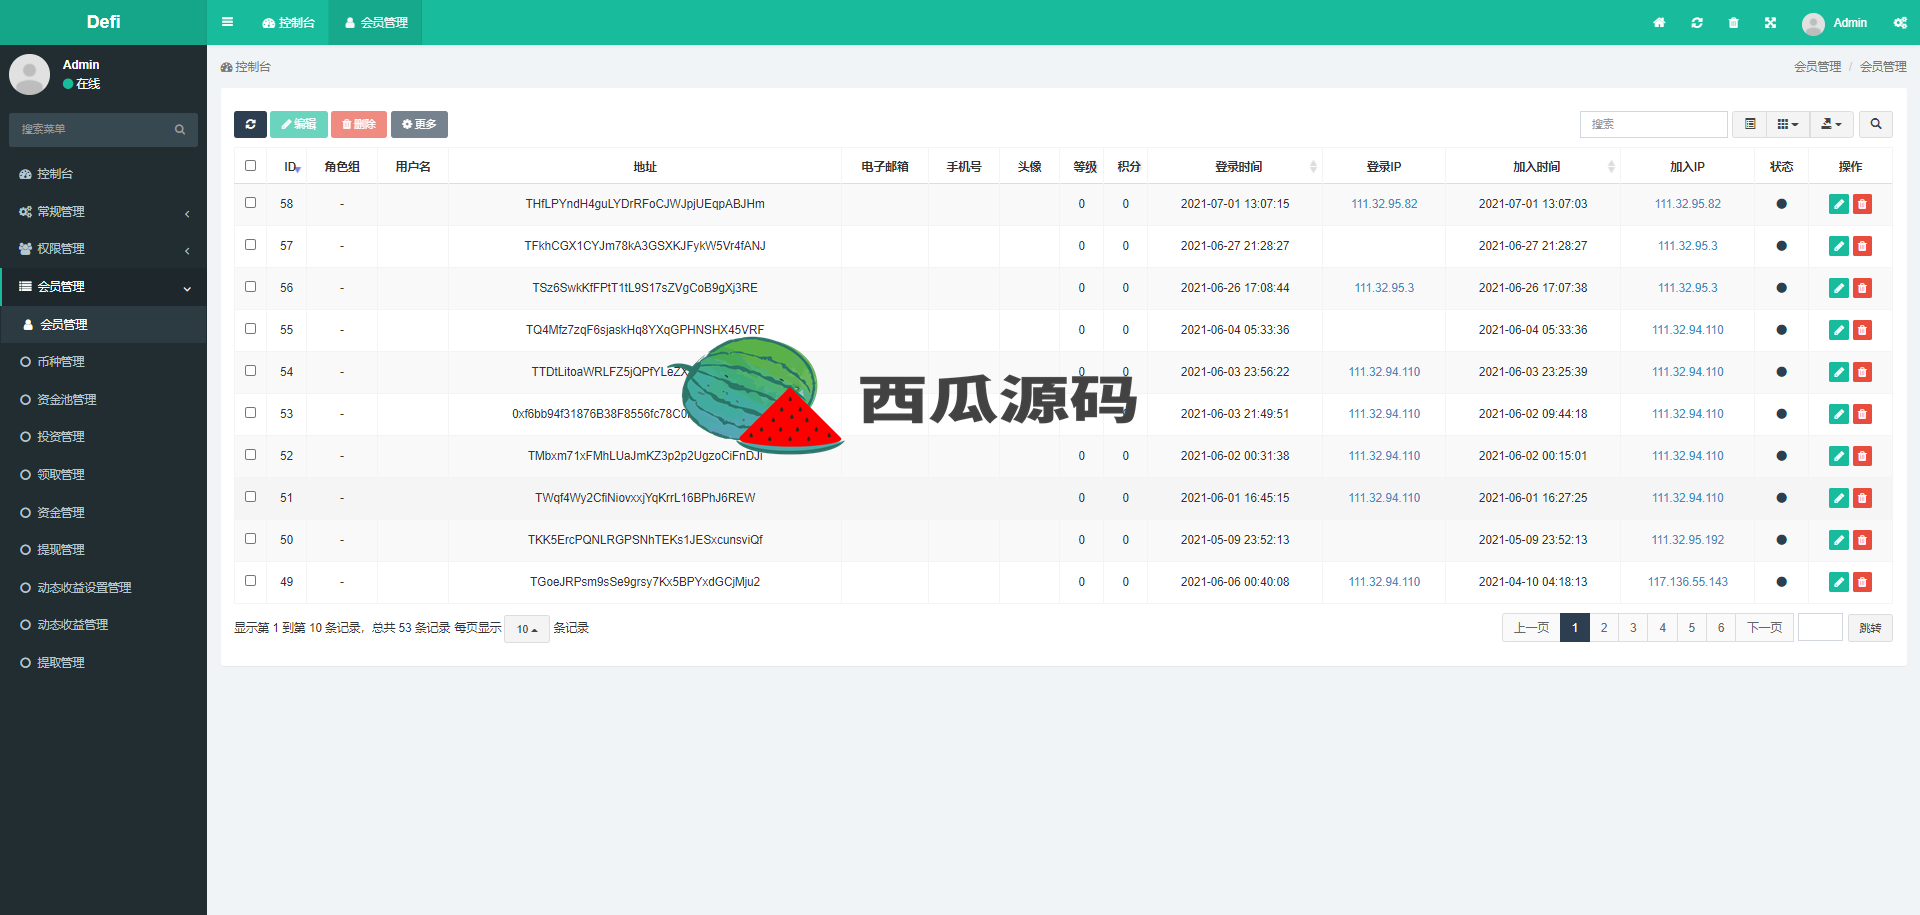The image size is (1920, 915).
Task: Select the checkbox for row ID 49
Action: click(250, 581)
